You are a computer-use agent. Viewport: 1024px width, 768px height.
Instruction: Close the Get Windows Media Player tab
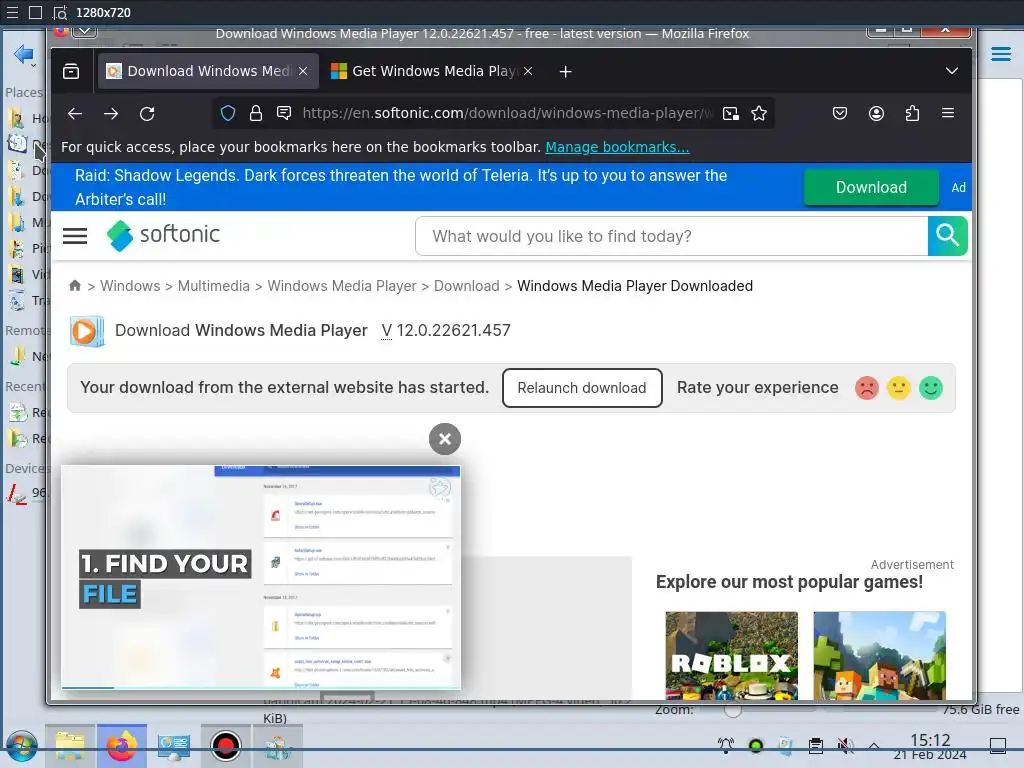click(528, 71)
